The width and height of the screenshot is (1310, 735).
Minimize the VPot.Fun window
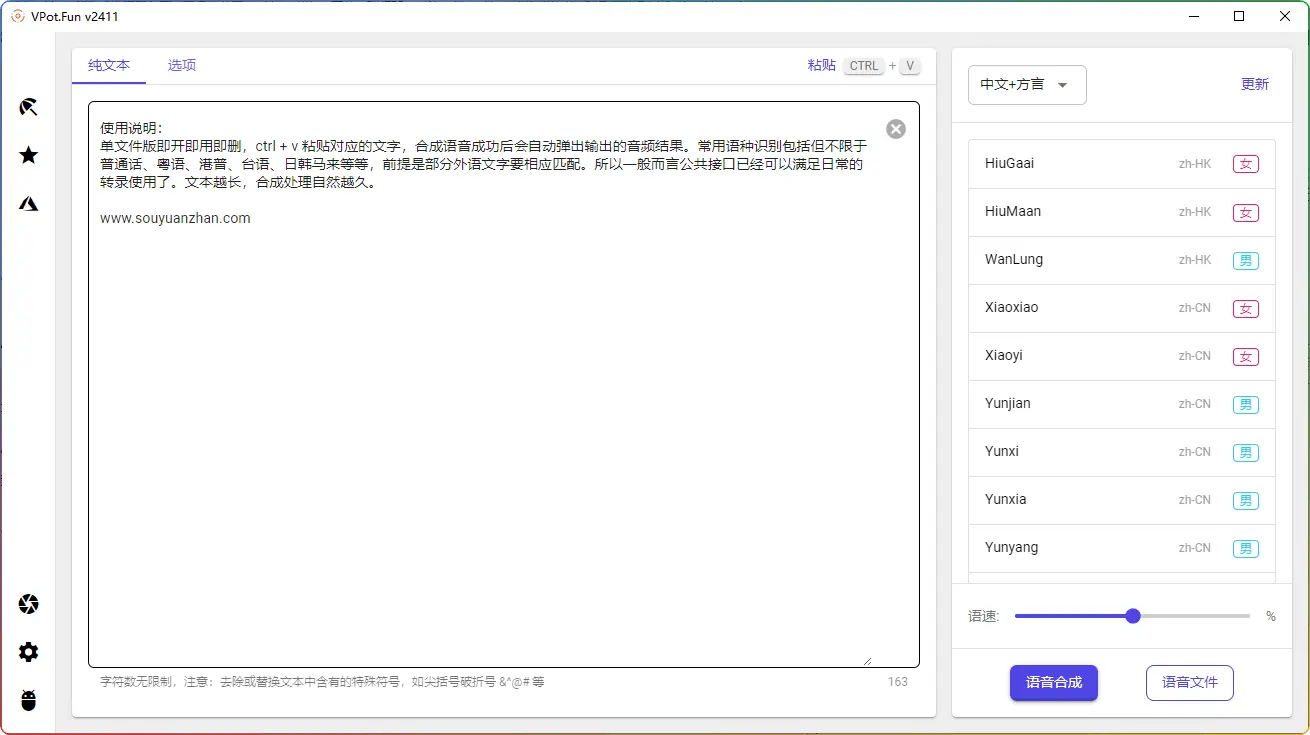1194,16
